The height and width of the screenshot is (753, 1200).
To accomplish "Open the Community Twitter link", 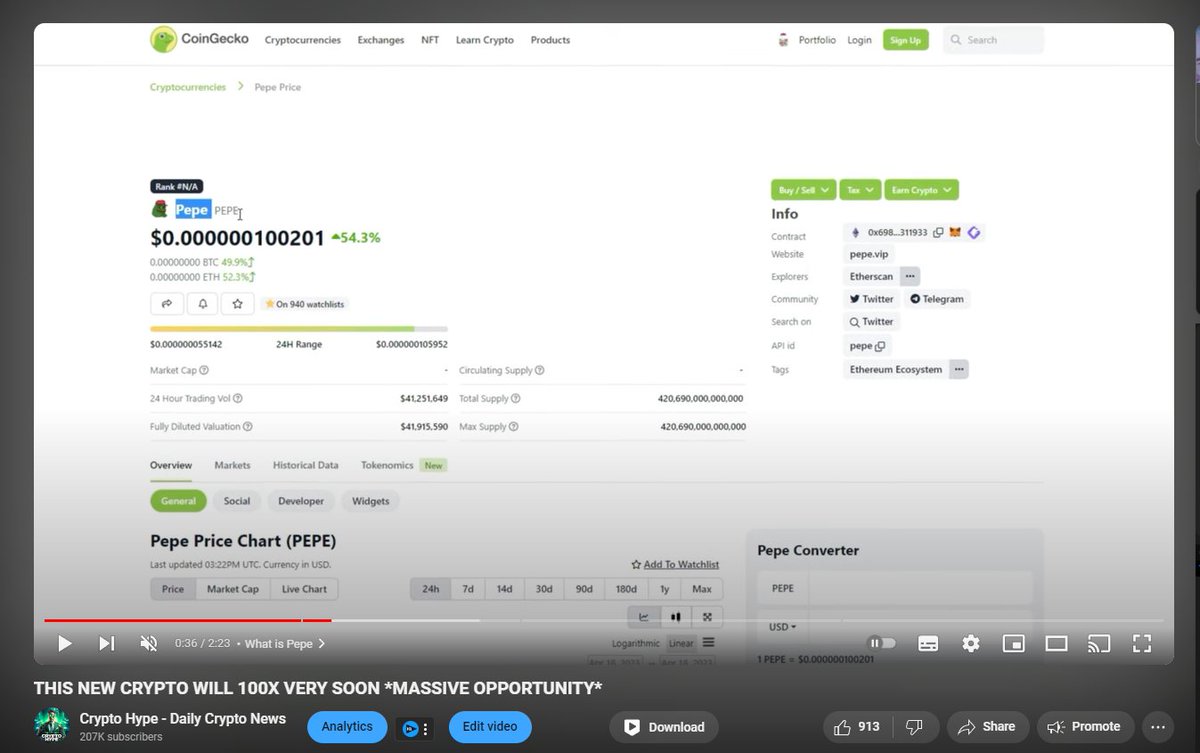I will (x=872, y=299).
